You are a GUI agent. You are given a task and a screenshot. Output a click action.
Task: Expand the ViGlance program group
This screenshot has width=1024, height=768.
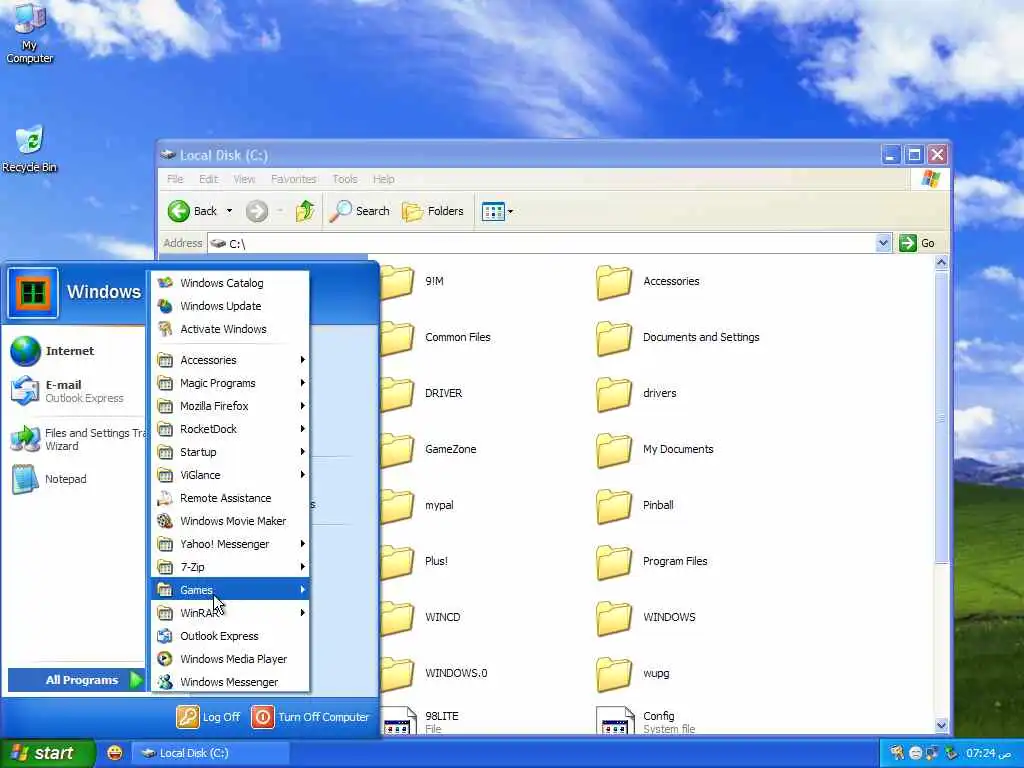(x=229, y=475)
